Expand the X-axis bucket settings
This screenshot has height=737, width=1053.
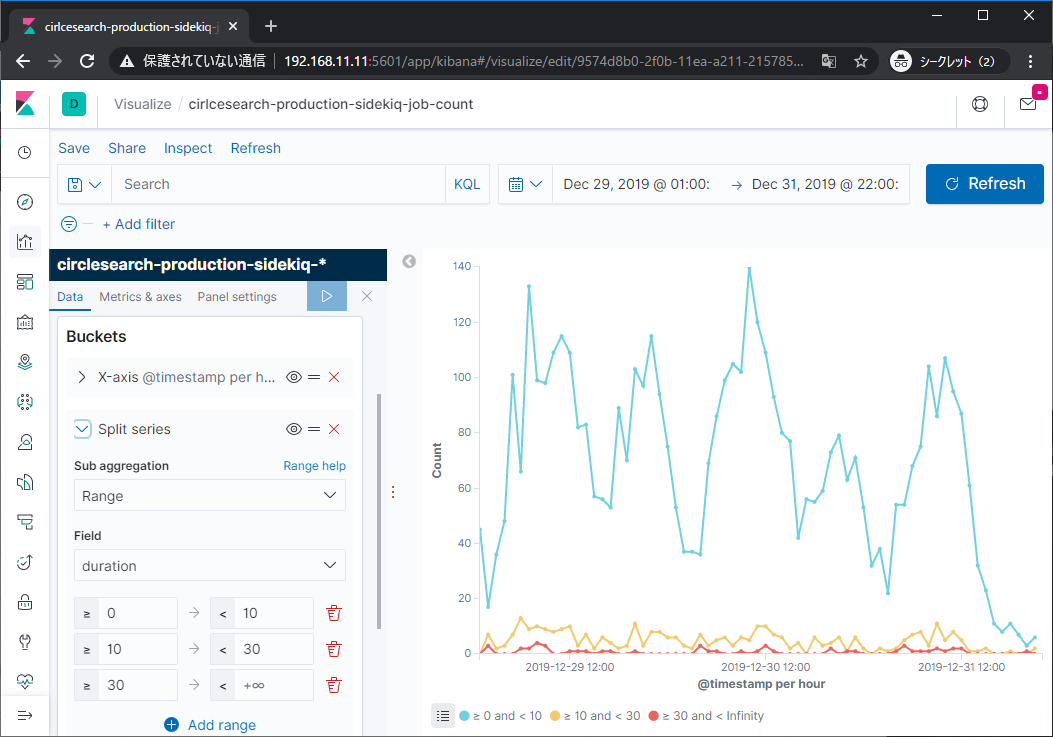click(82, 377)
